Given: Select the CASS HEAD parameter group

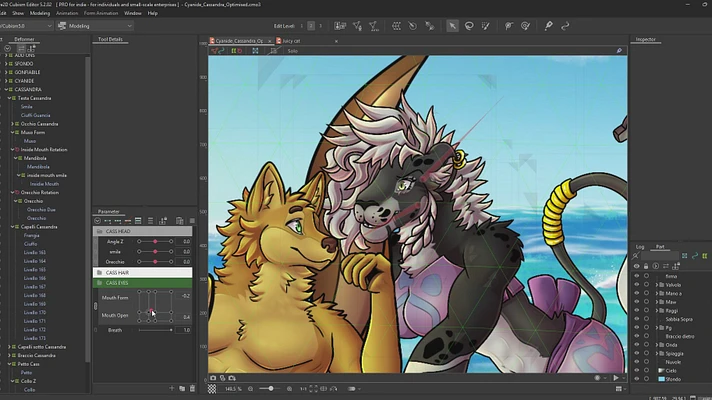Looking at the screenshot, I should point(143,231).
